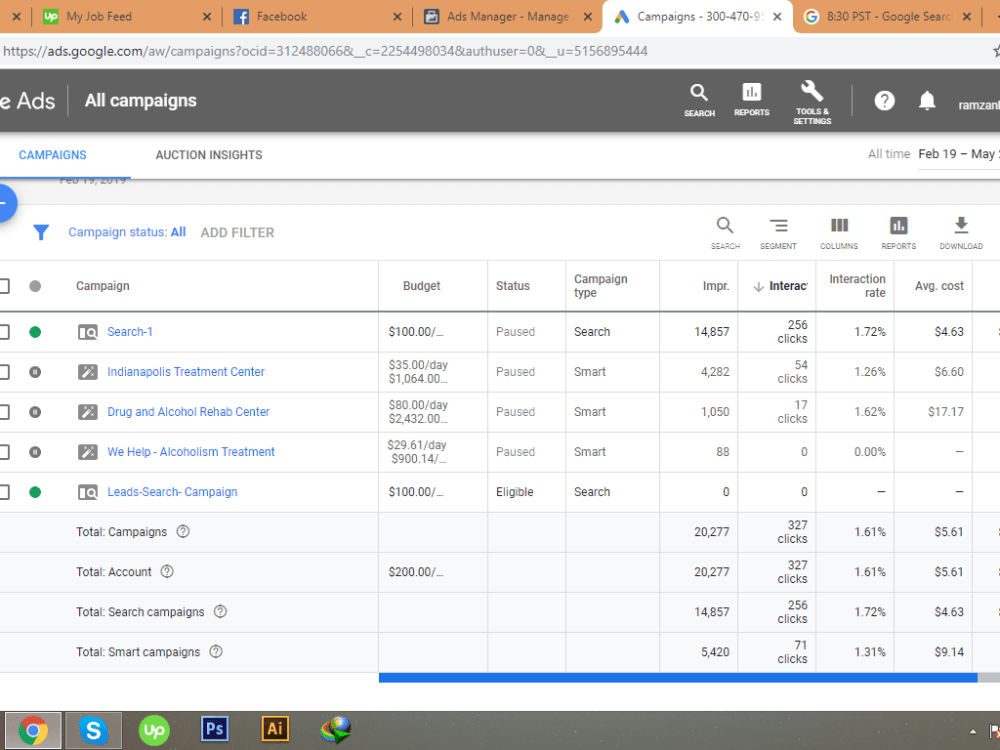Open Photoshop from the taskbar
The height and width of the screenshot is (750, 1000).
pyautogui.click(x=214, y=728)
